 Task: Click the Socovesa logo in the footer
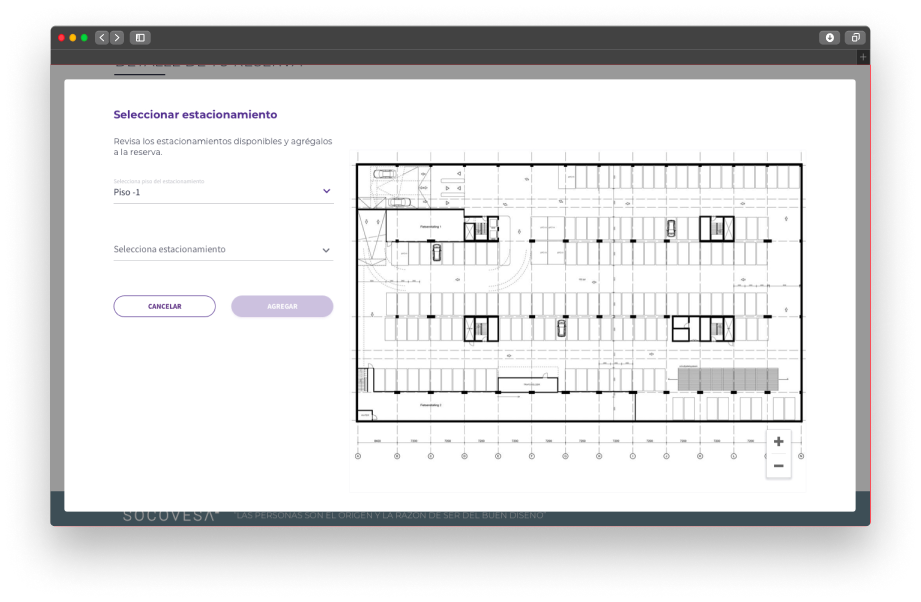click(x=169, y=515)
